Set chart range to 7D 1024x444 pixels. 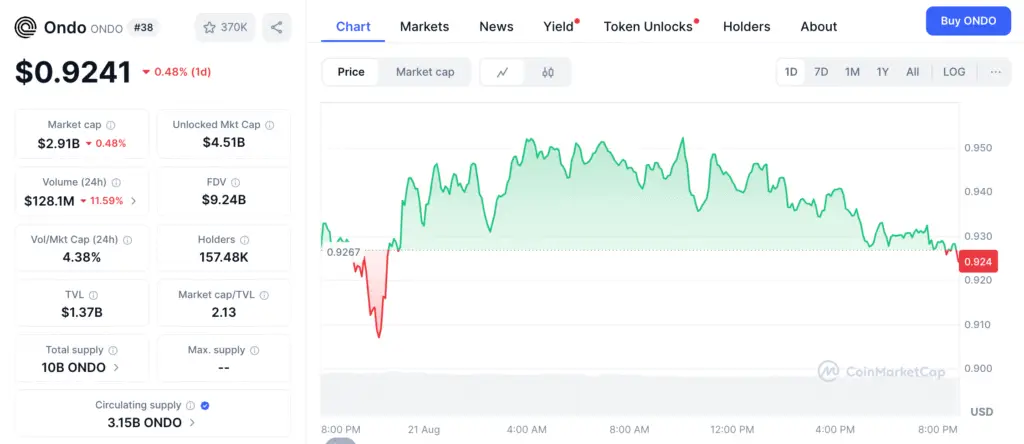tap(821, 72)
